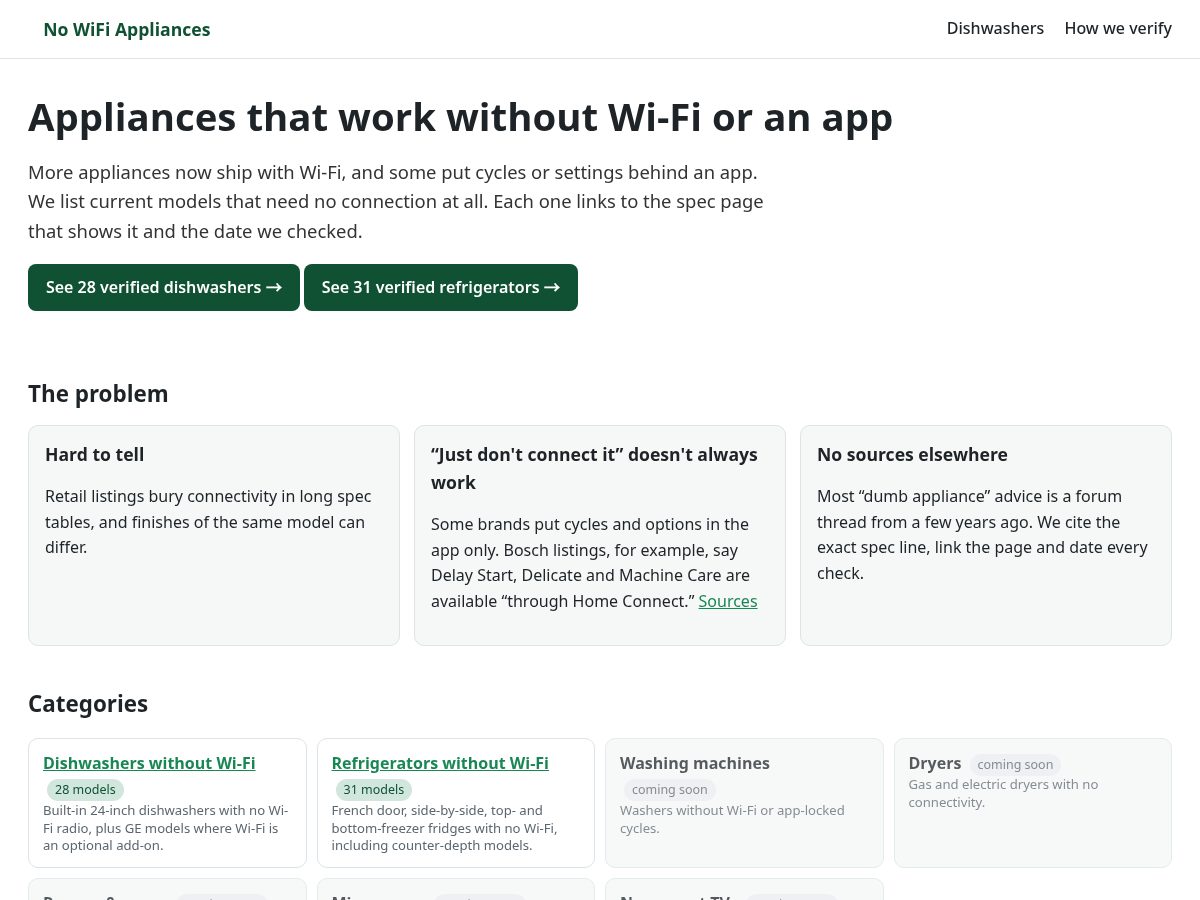Image resolution: width=1200 pixels, height=900 pixels.
Task: Click Retail listings bury connectivity paragraph
Action: 208,522
